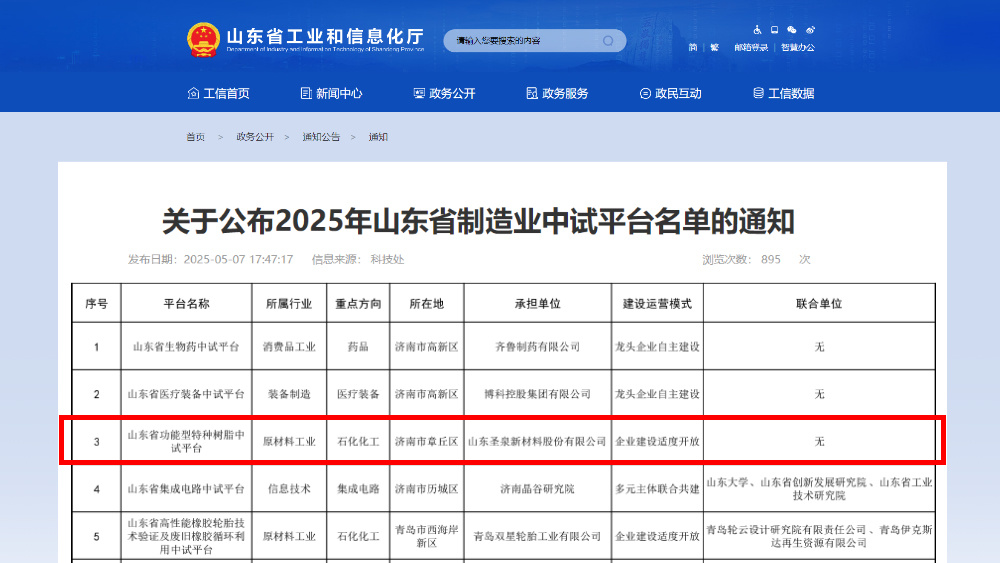Screen dimensions: 1000x563
Task: Switch to traditional Chinese (繁)
Action: pos(714,48)
